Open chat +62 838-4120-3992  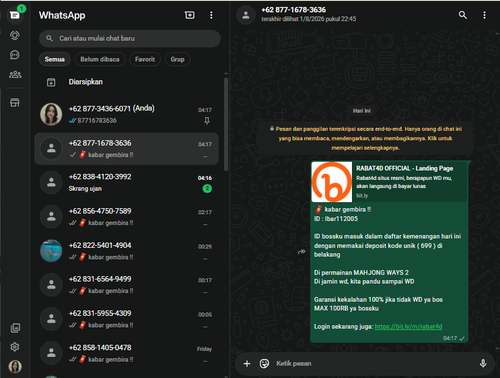(x=127, y=182)
